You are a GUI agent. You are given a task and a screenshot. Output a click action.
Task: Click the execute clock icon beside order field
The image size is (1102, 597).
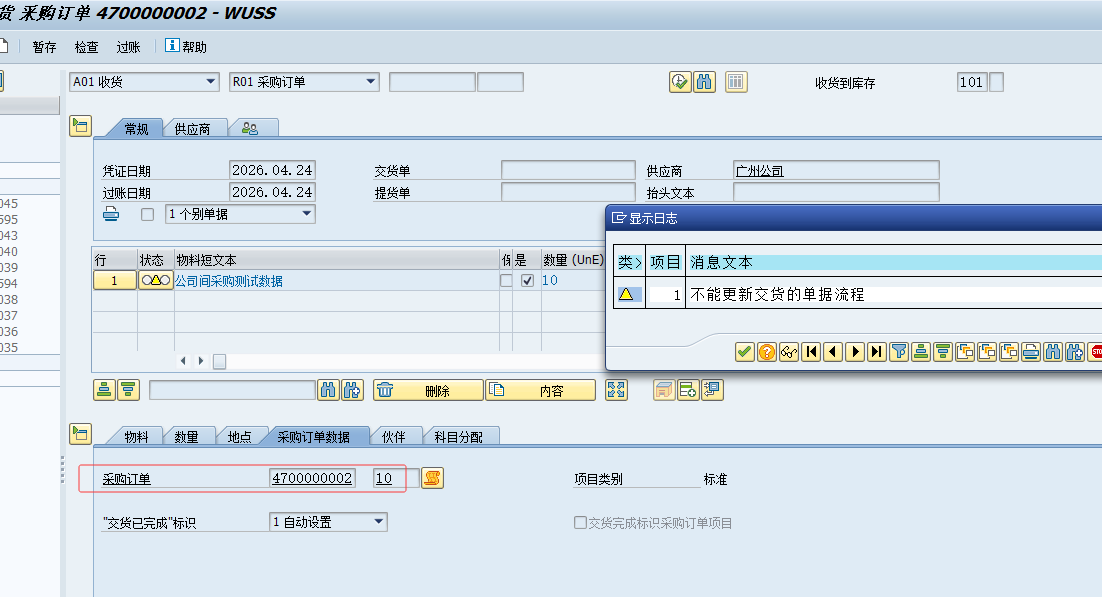point(680,82)
